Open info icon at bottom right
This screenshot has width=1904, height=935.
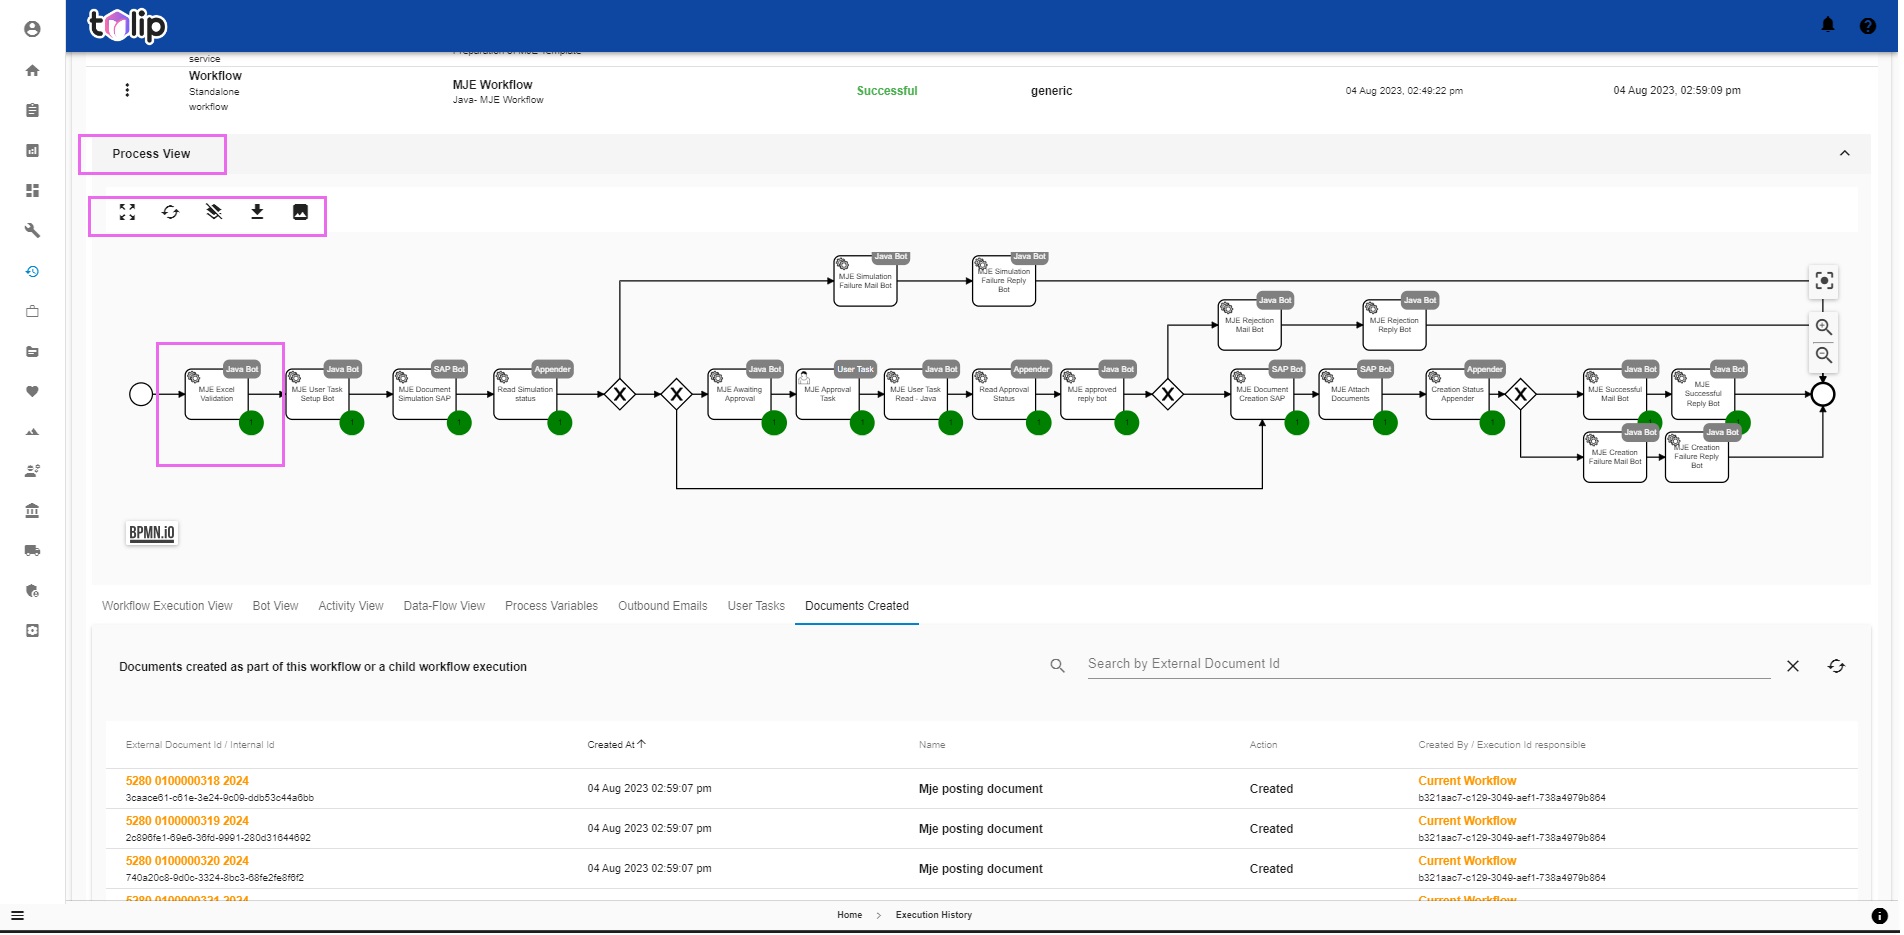pyautogui.click(x=1879, y=915)
